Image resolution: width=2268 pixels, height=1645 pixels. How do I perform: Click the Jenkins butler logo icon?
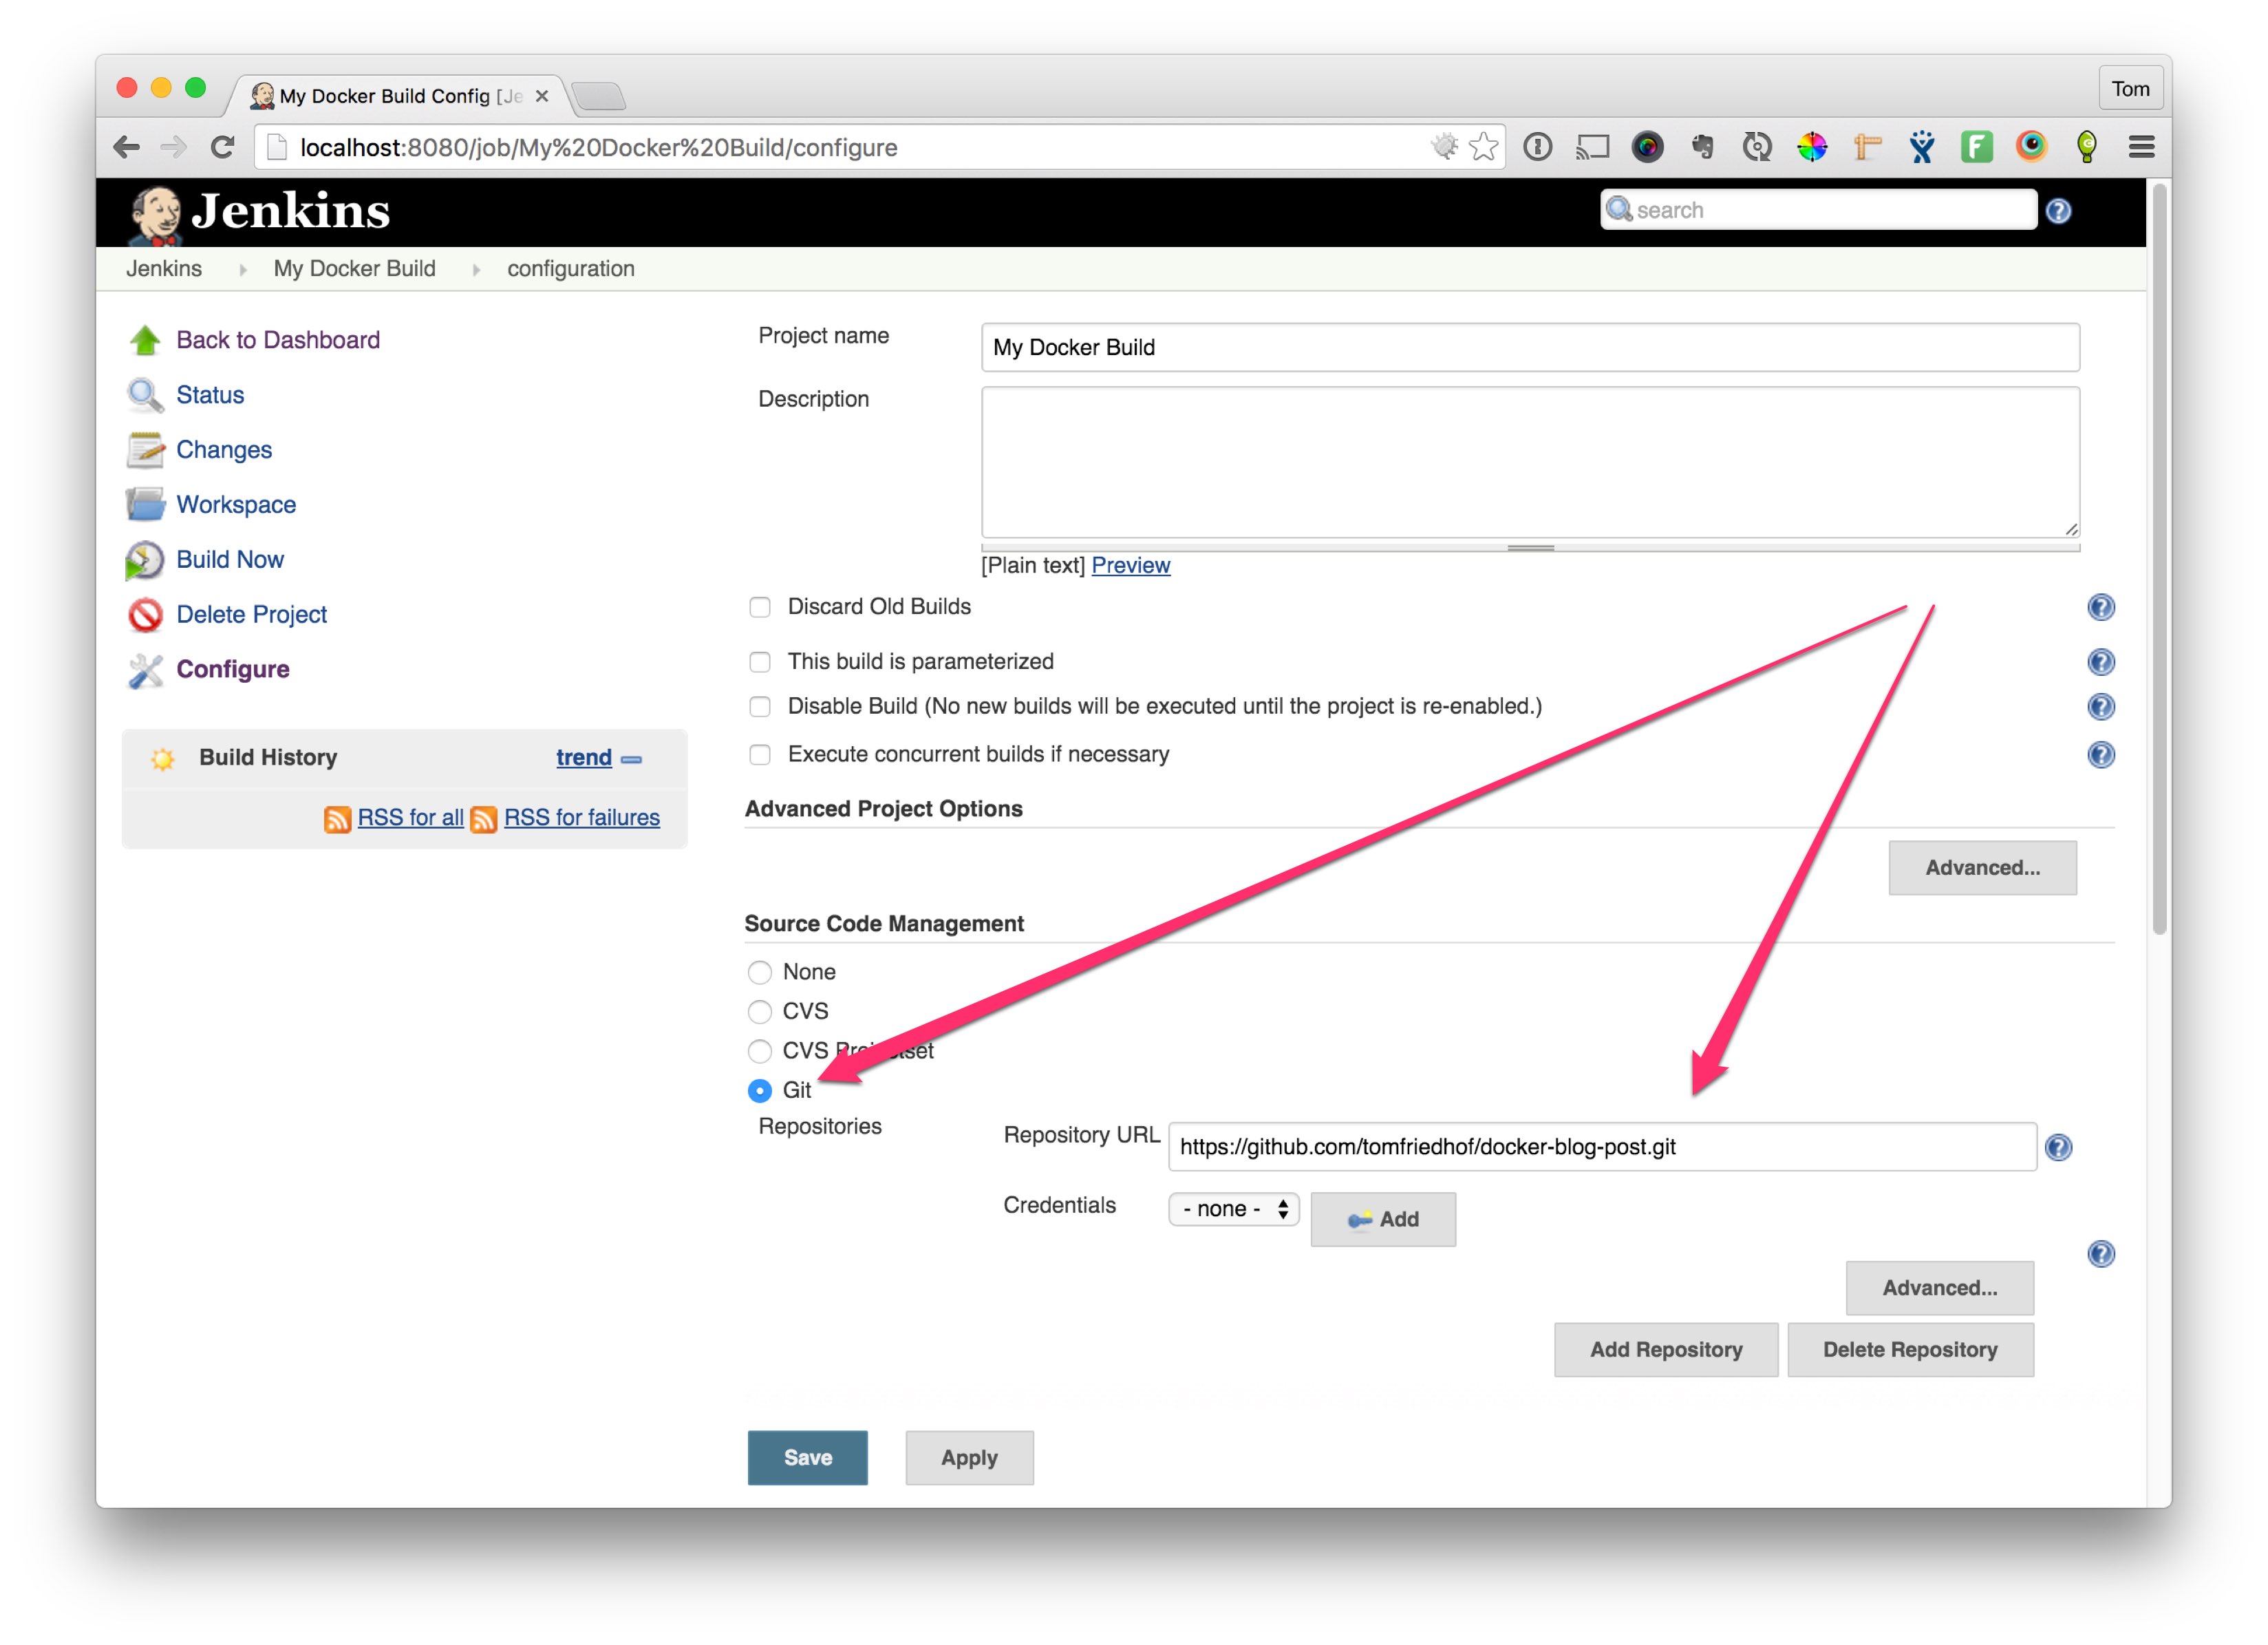tap(155, 214)
